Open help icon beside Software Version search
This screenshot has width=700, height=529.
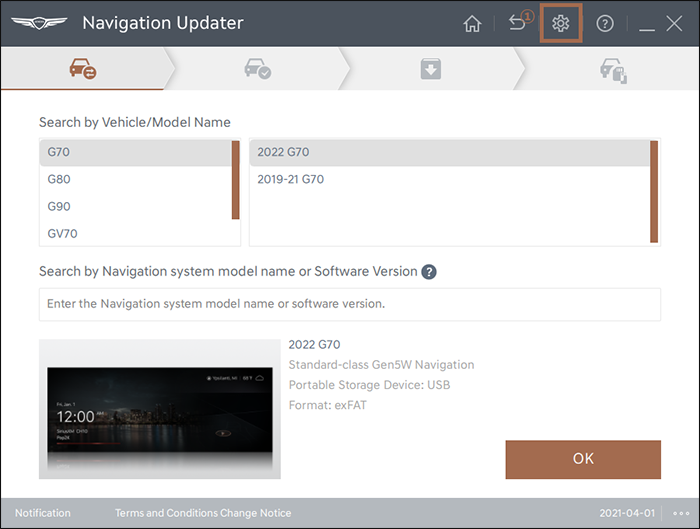click(429, 272)
